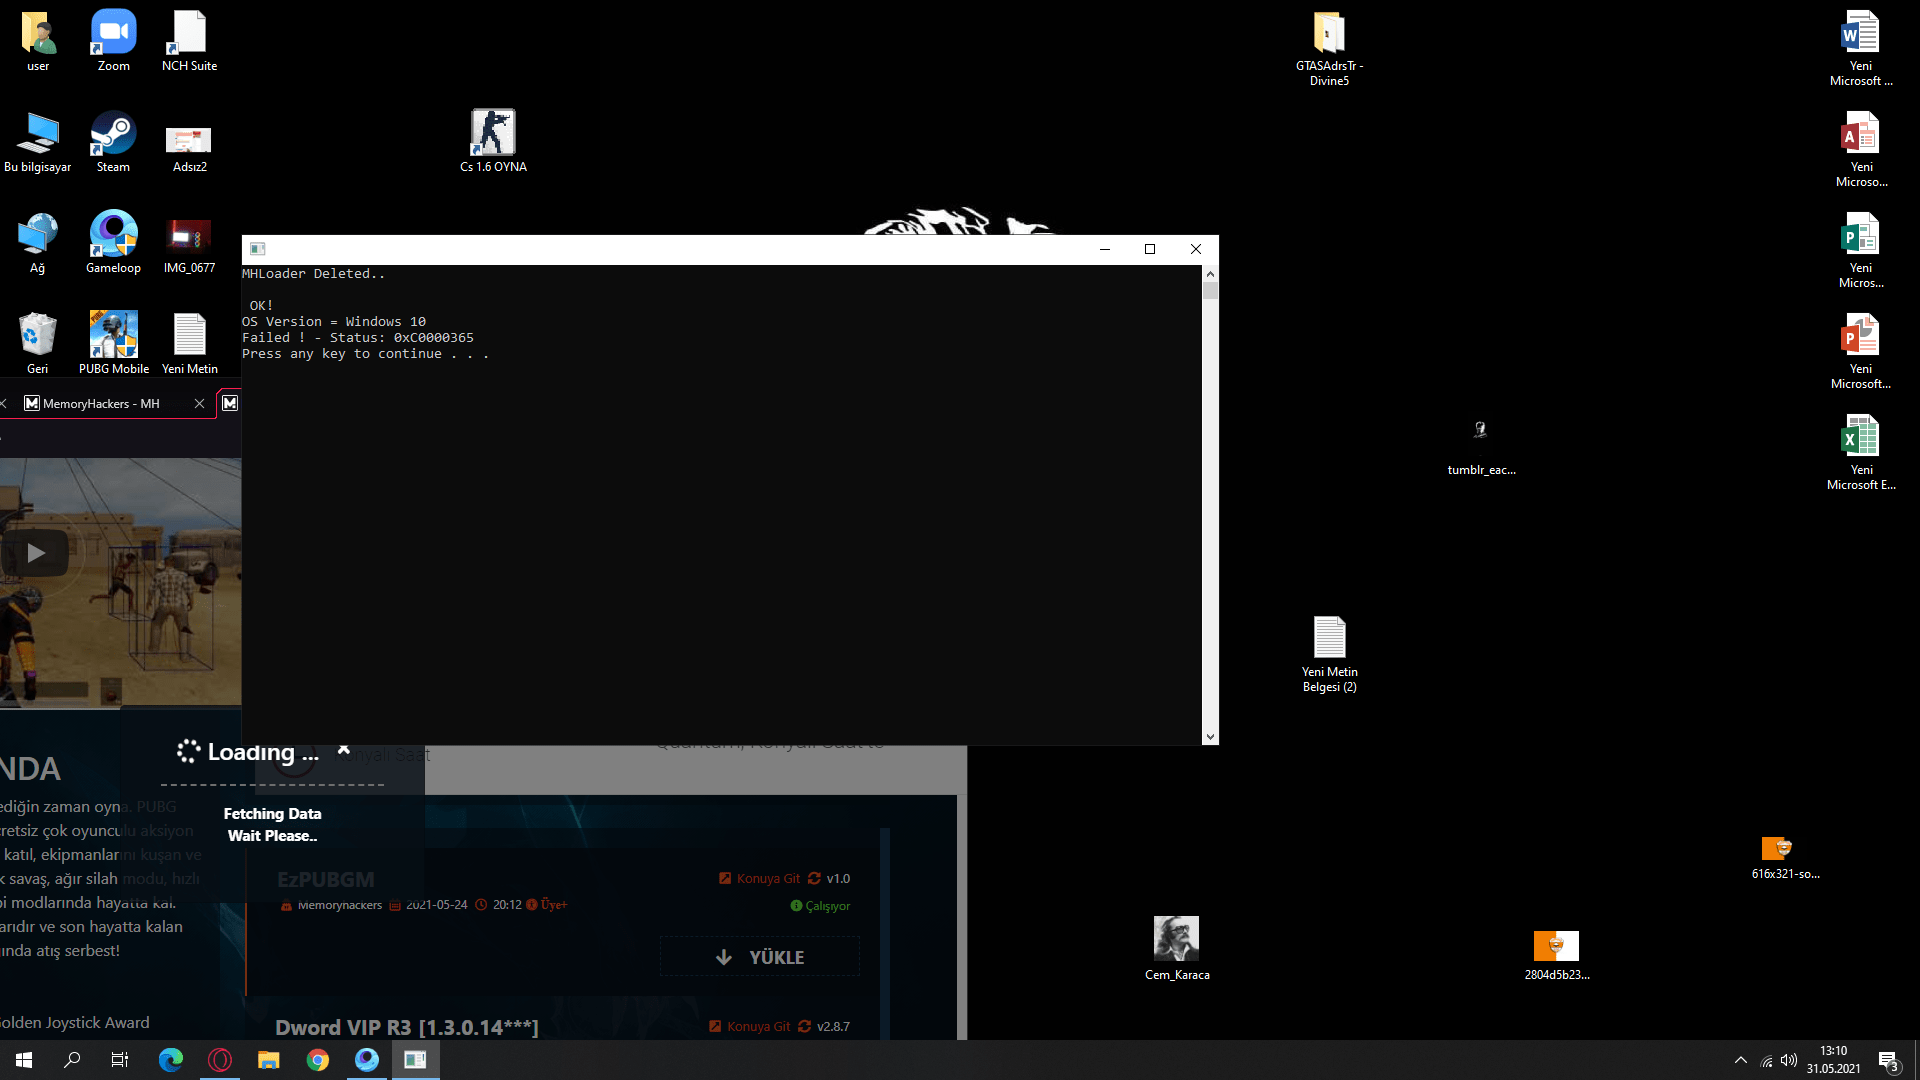
Task: Click the YÜKLE button for EzPUBGM
Action: click(759, 957)
